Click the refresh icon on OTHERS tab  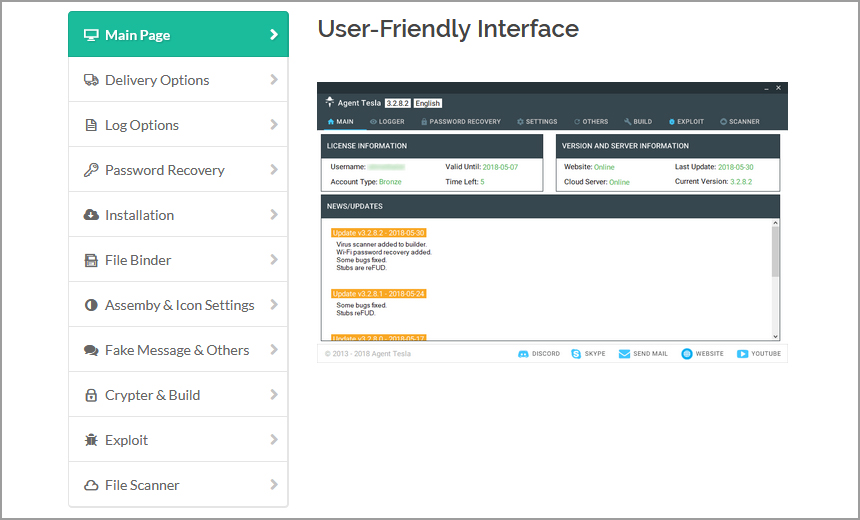pos(577,122)
